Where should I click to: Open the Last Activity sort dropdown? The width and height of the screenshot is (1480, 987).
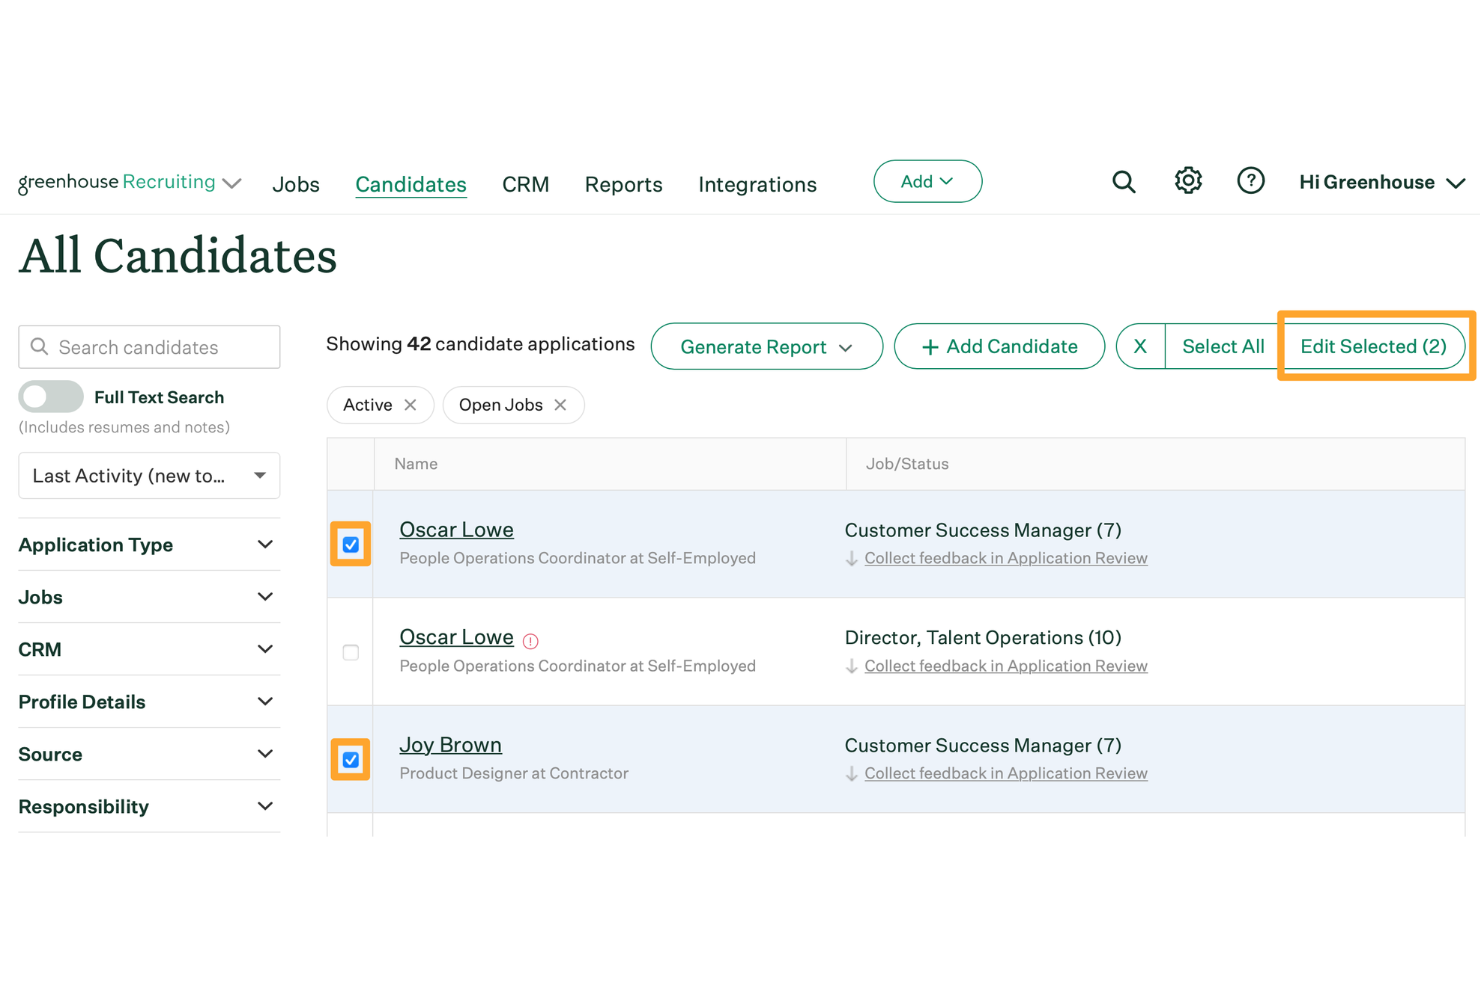click(148, 475)
